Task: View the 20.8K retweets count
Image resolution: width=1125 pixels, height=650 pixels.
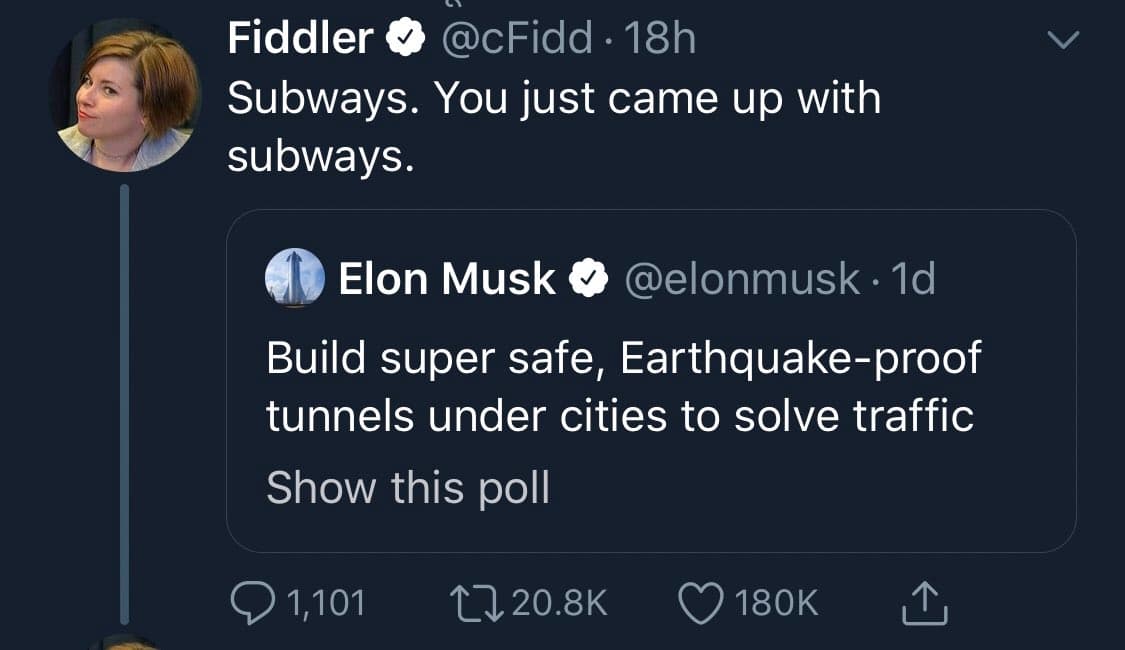Action: [x=560, y=603]
